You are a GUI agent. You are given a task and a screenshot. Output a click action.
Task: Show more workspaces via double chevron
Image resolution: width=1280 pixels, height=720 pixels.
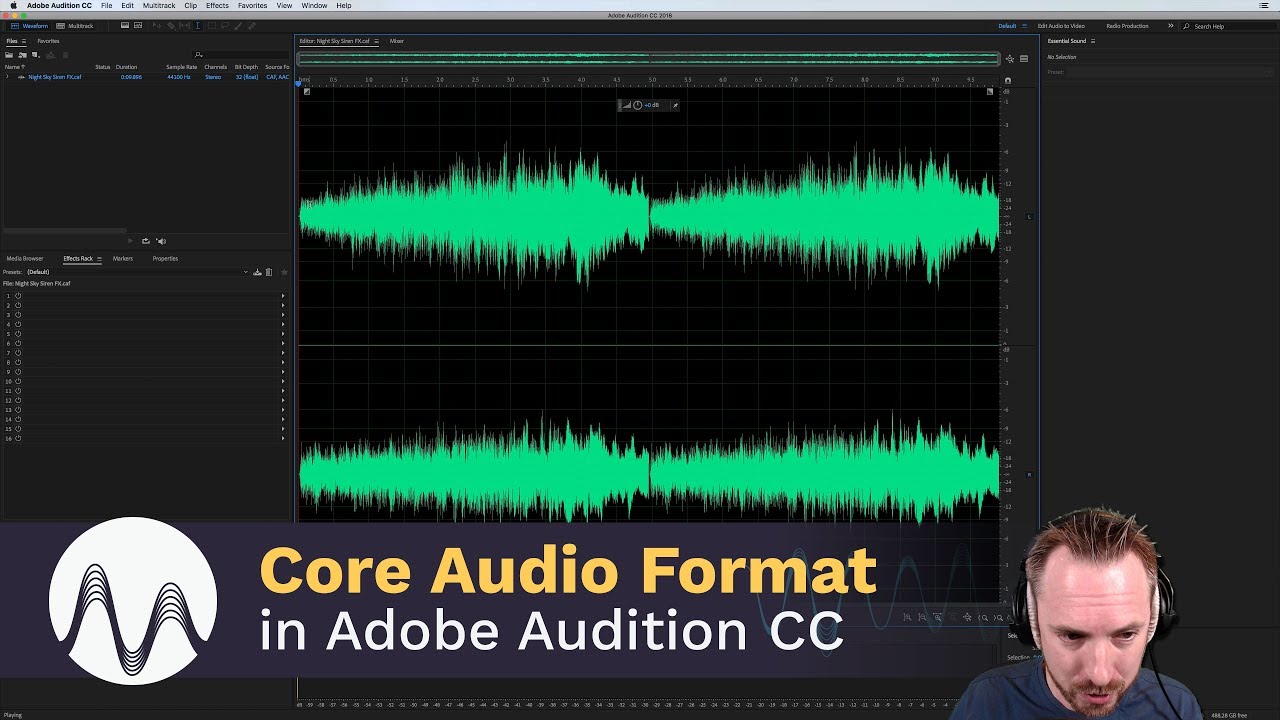[x=1170, y=26]
